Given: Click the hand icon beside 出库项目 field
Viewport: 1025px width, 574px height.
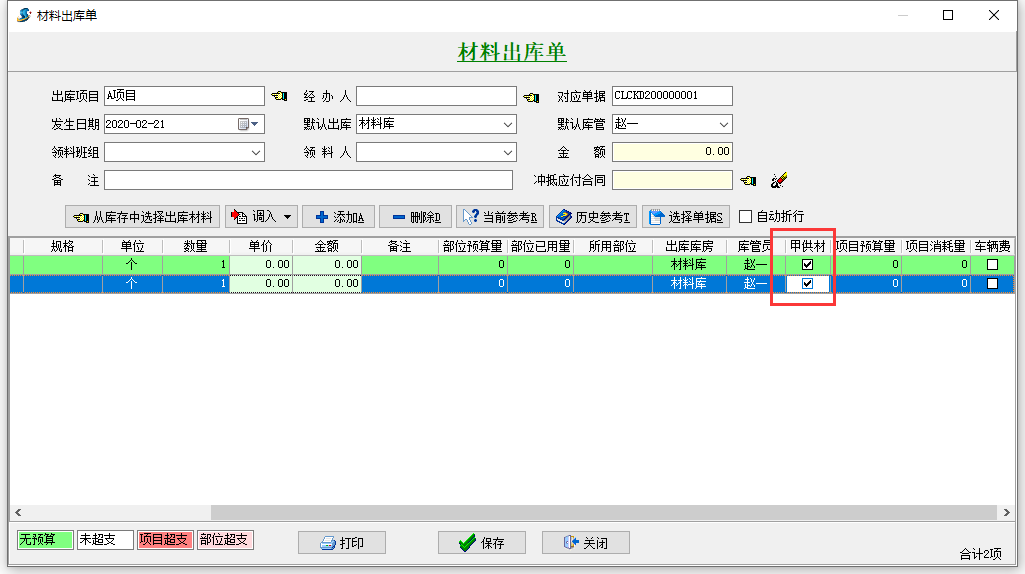Looking at the screenshot, I should point(279,96).
